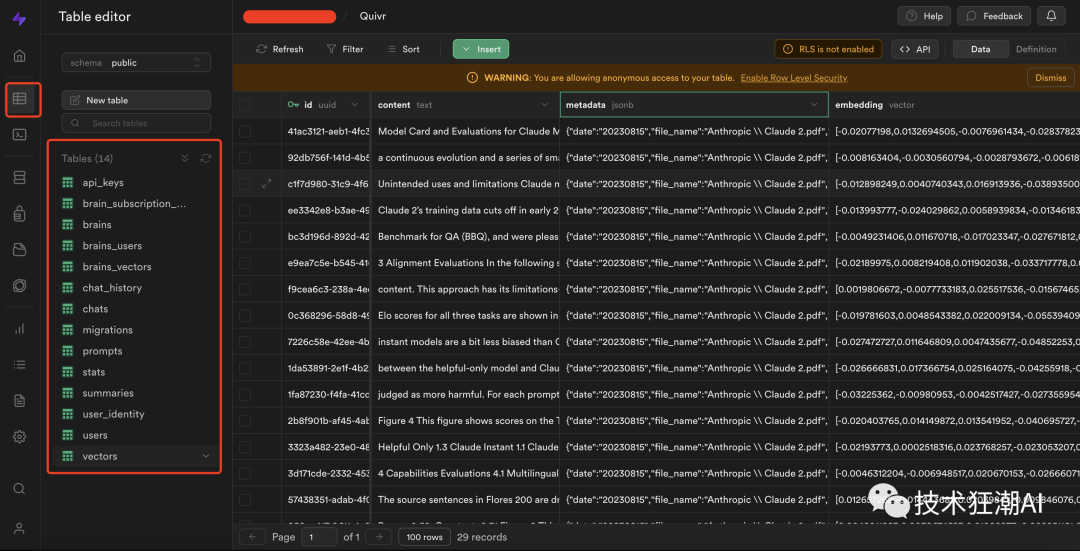Go to next page arrow
Image resolution: width=1080 pixels, height=551 pixels.
379,537
